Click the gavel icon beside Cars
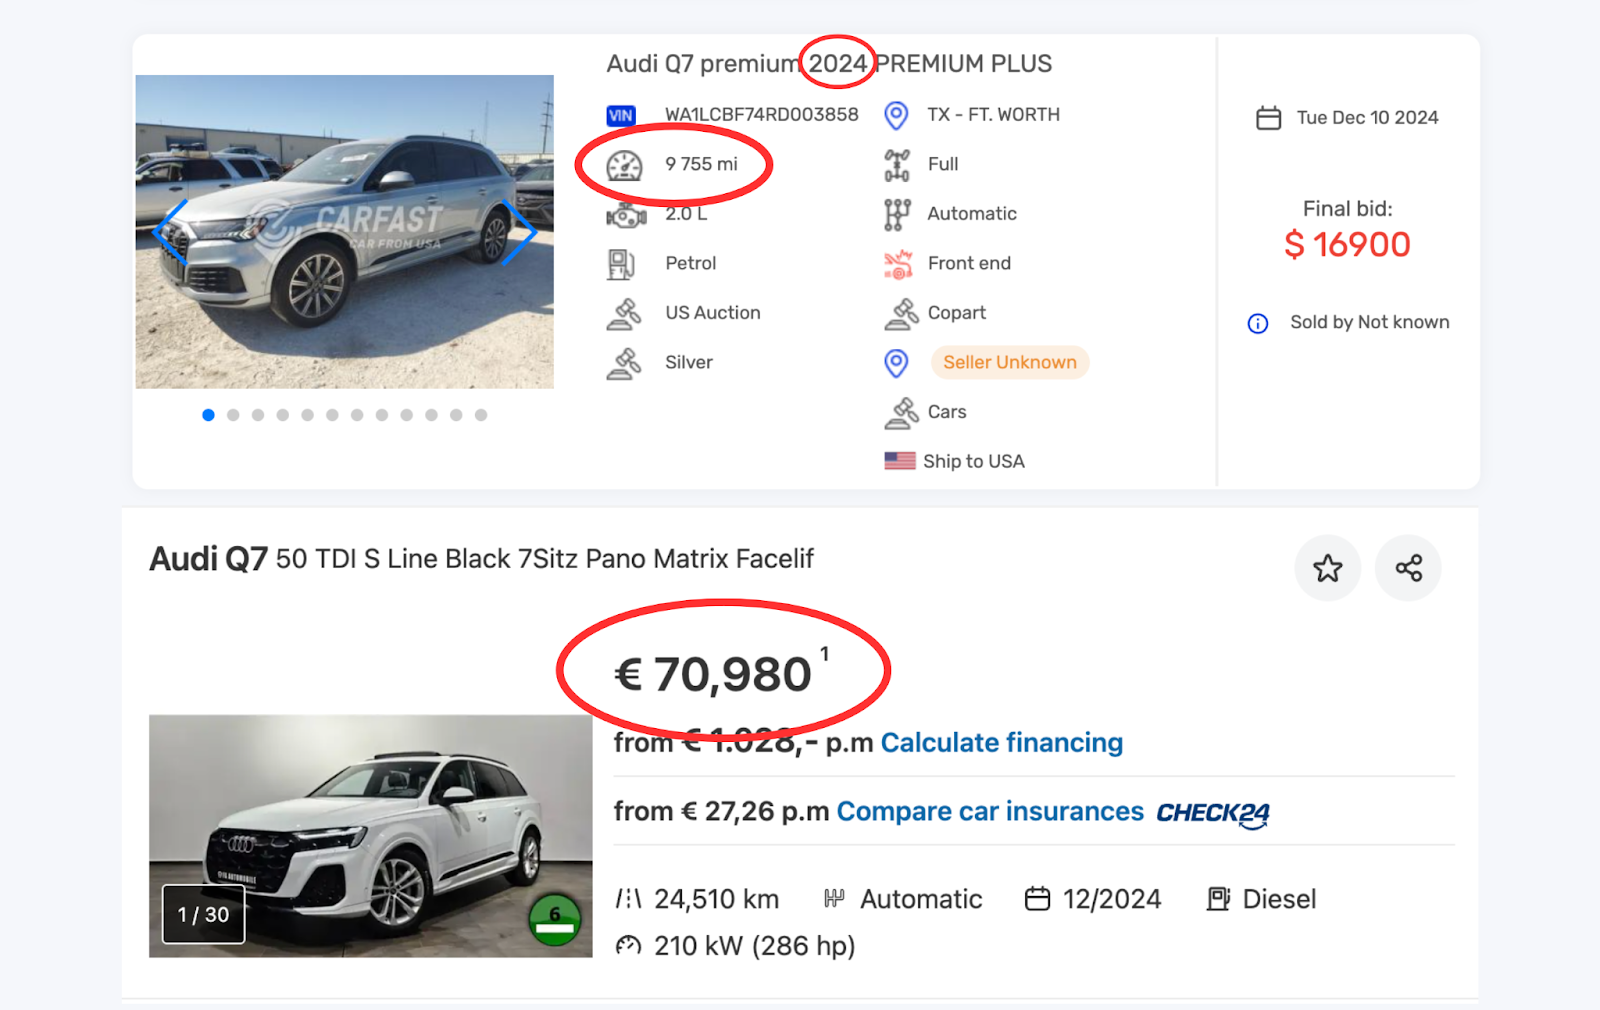The width and height of the screenshot is (1600, 1010). point(902,413)
